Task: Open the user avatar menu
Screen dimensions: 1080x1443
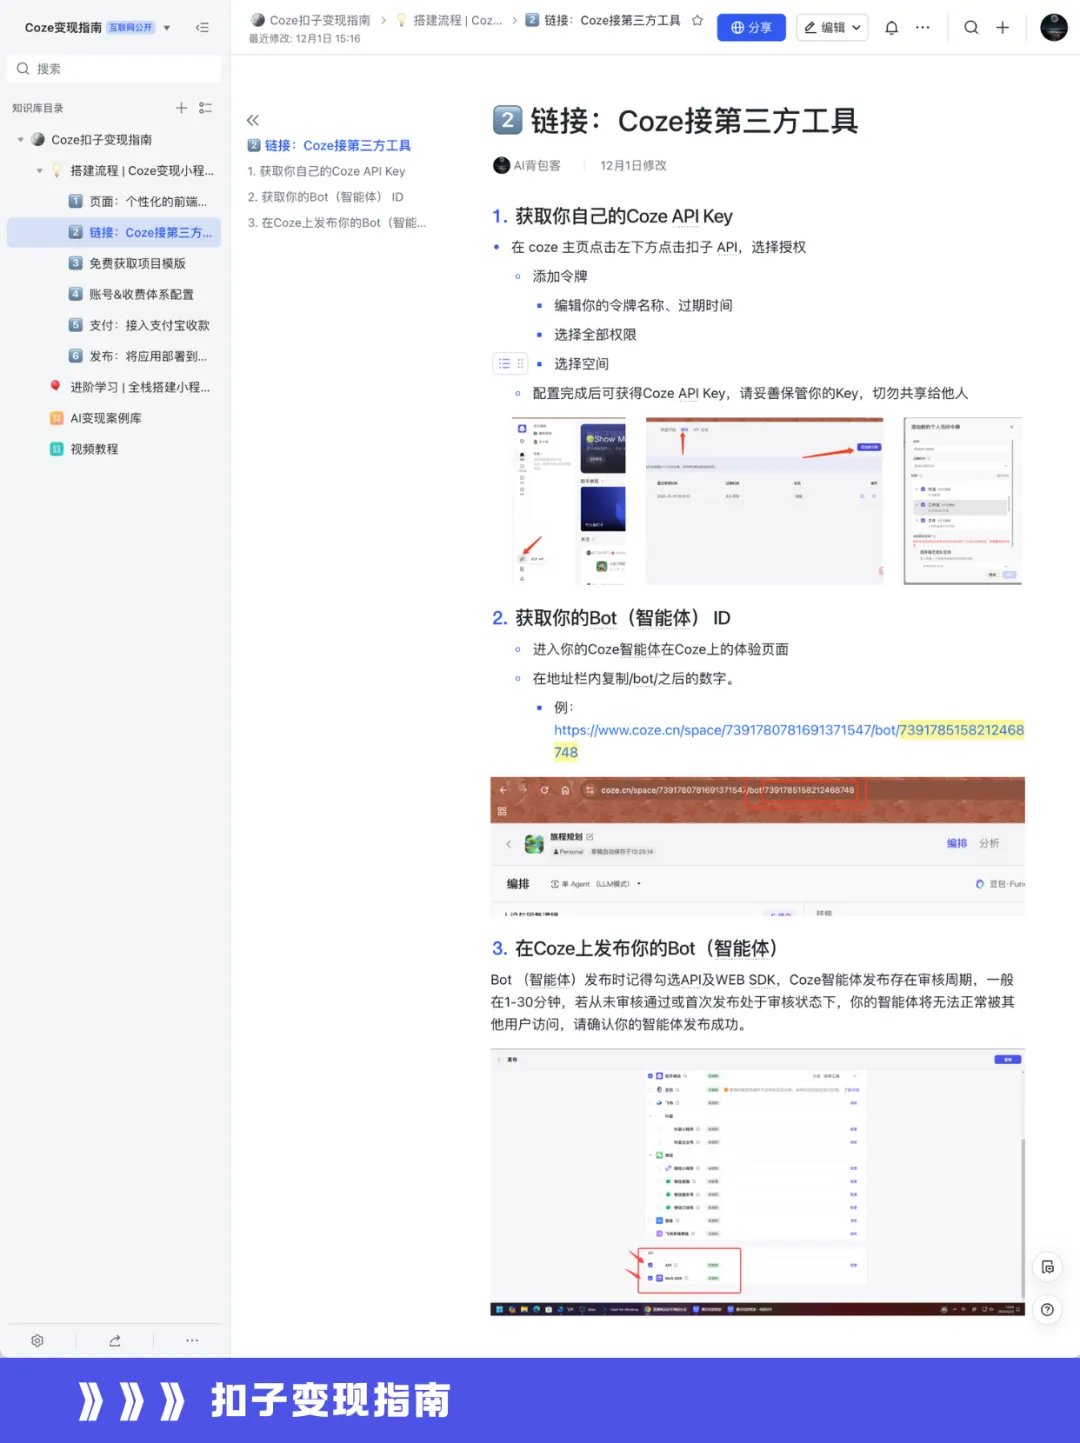Action: pyautogui.click(x=1054, y=28)
